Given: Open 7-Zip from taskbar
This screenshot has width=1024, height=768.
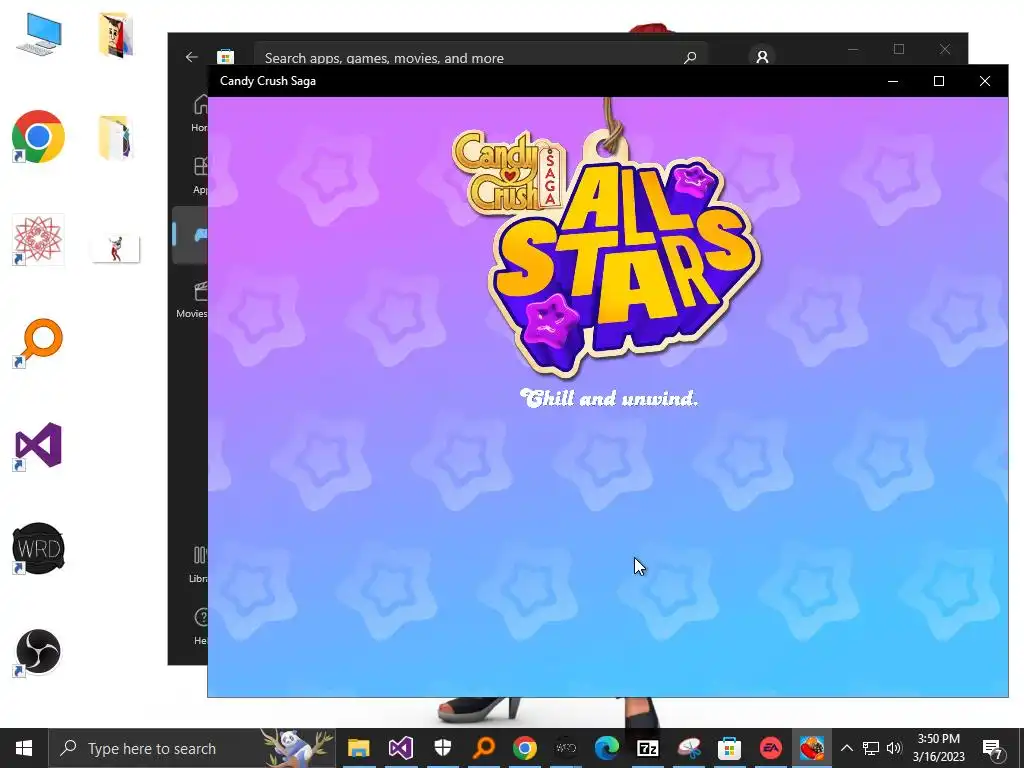Looking at the screenshot, I should tap(647, 748).
